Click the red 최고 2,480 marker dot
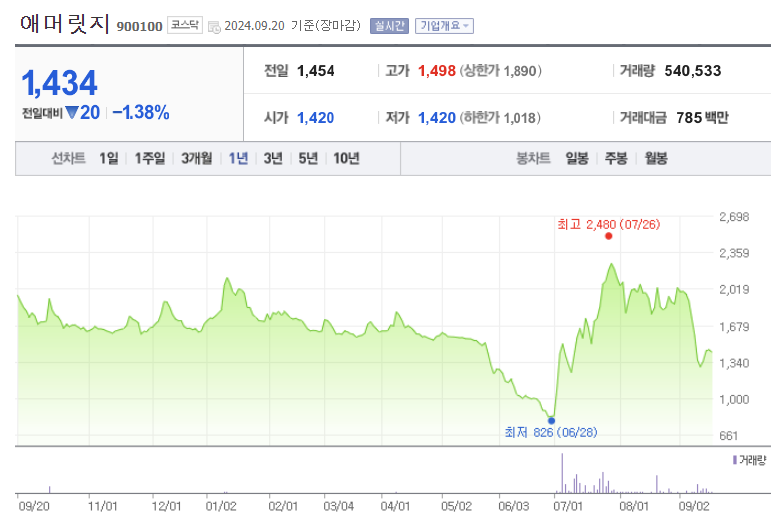The image size is (771, 519). coord(609,236)
